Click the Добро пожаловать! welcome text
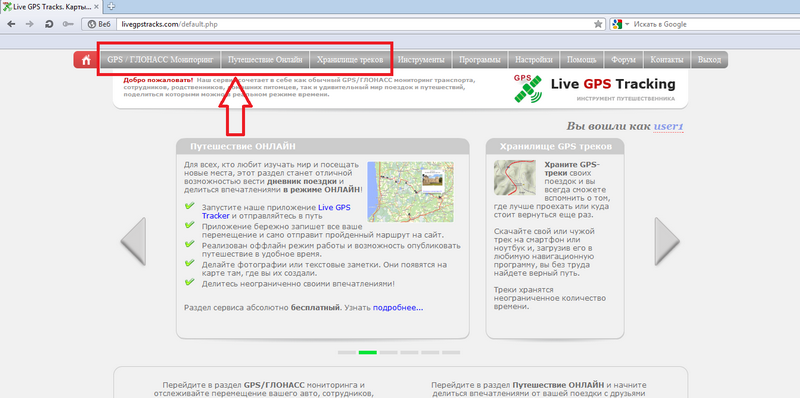 tap(158, 80)
